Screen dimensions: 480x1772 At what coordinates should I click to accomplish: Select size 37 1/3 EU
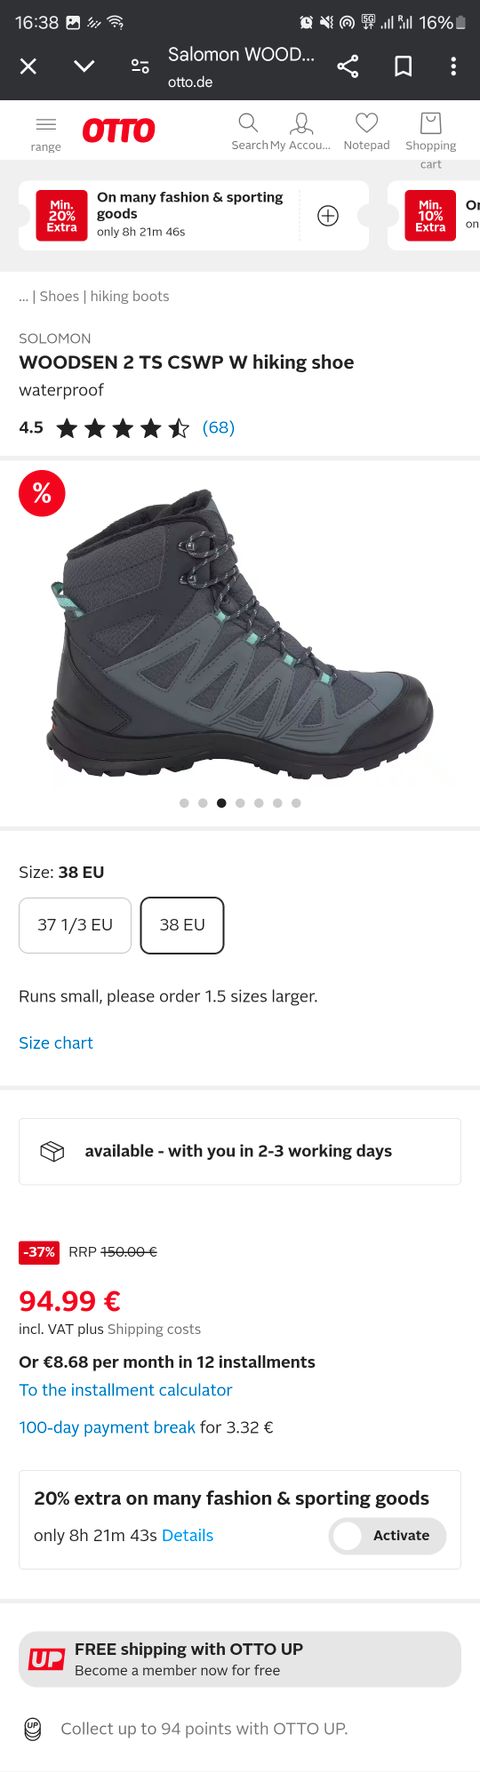pyautogui.click(x=75, y=925)
